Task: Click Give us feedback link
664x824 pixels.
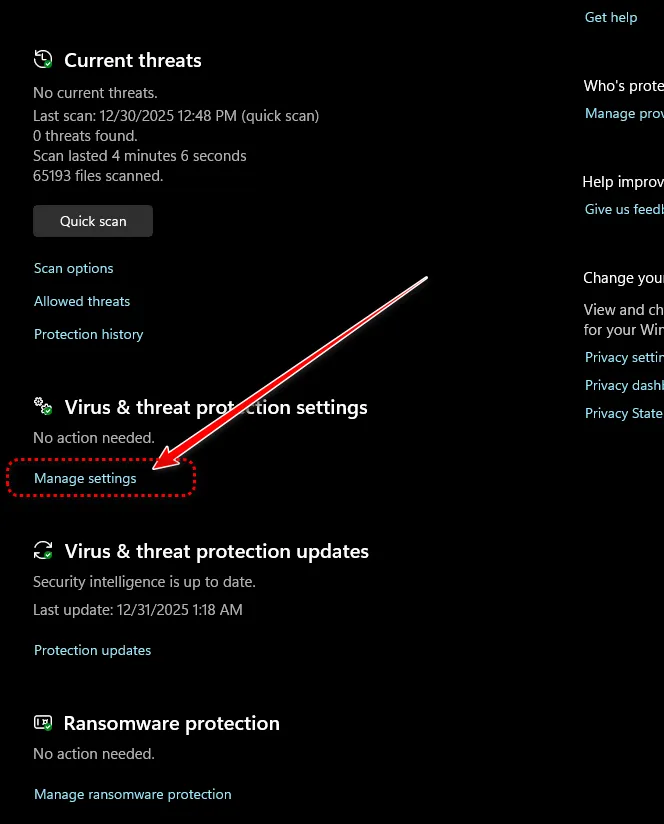Action: [624, 209]
